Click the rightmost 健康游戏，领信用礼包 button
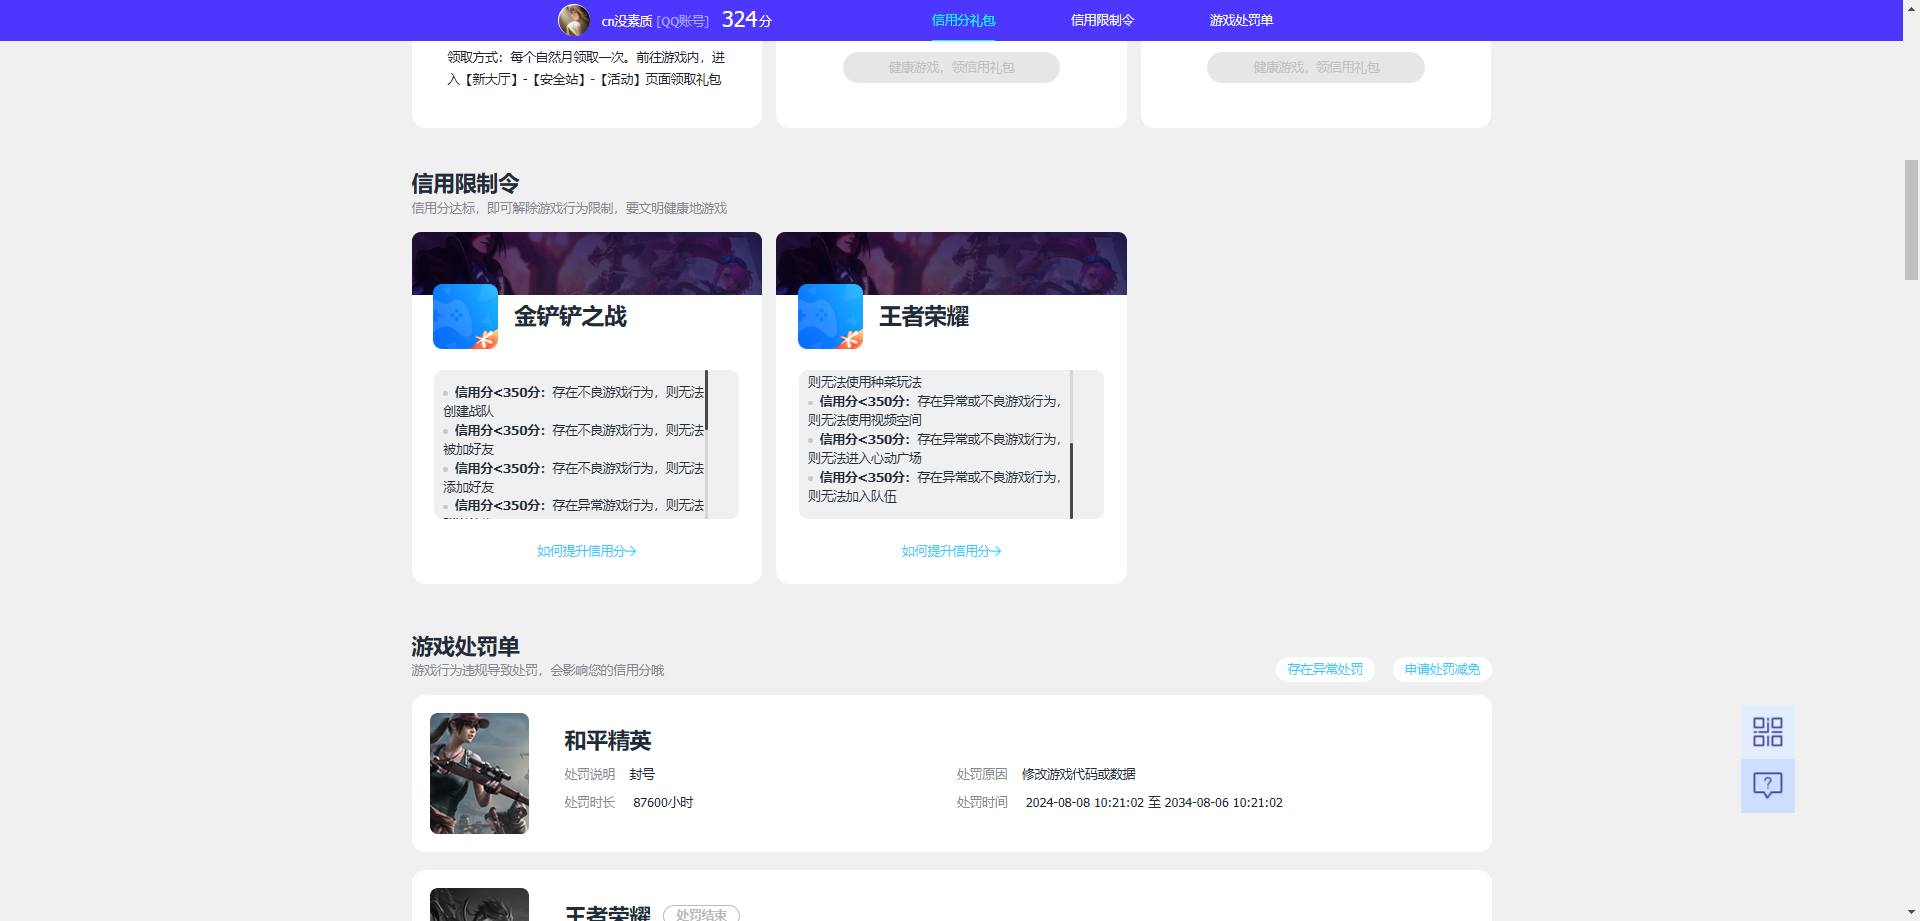 tap(1315, 67)
